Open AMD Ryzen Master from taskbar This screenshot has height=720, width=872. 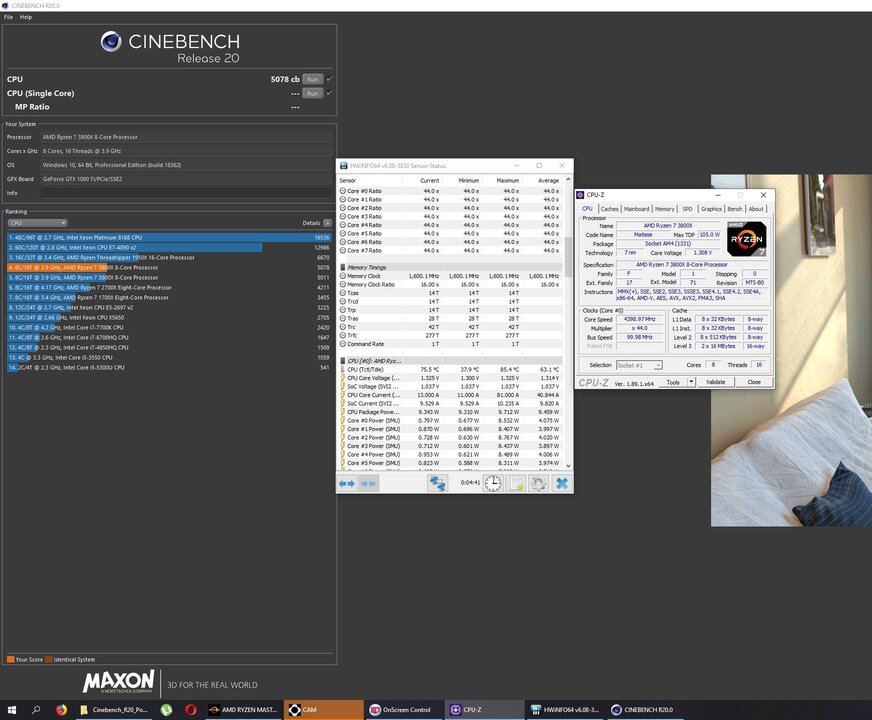(242, 709)
